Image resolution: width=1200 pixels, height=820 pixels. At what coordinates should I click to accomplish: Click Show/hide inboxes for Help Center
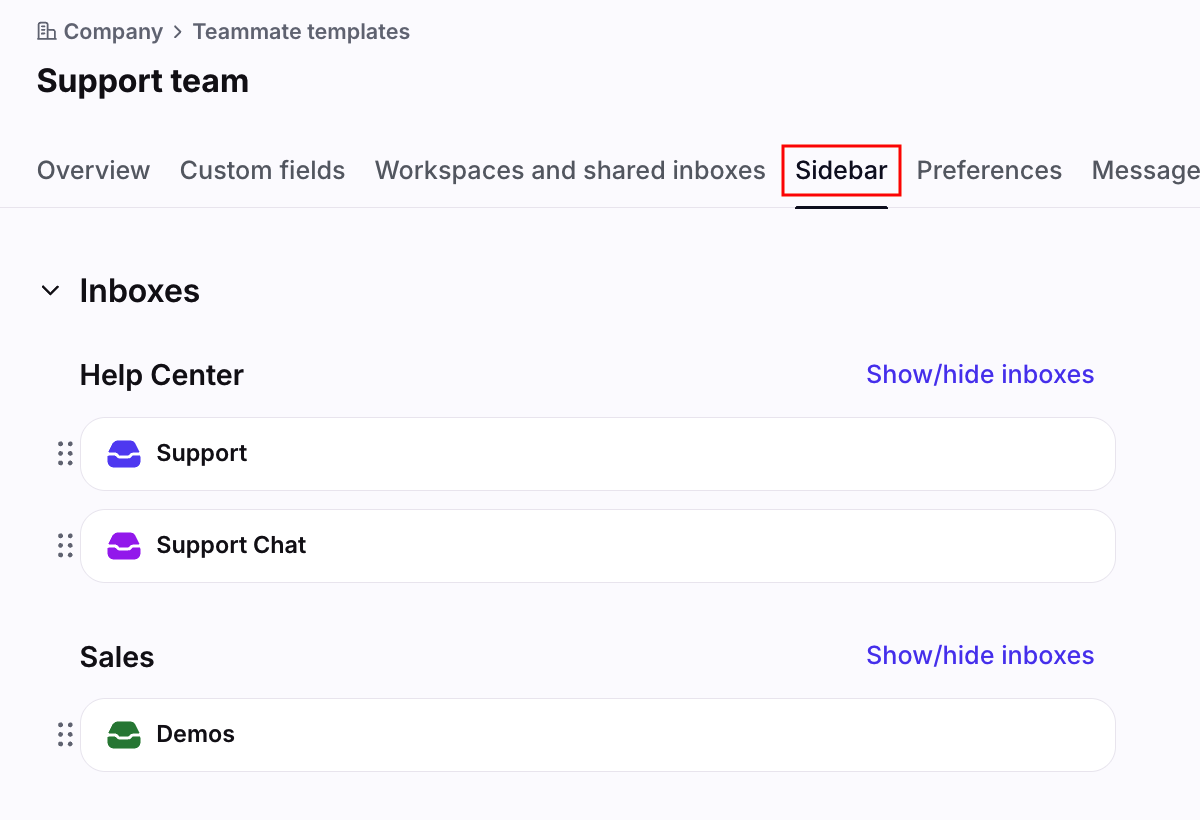(x=980, y=374)
